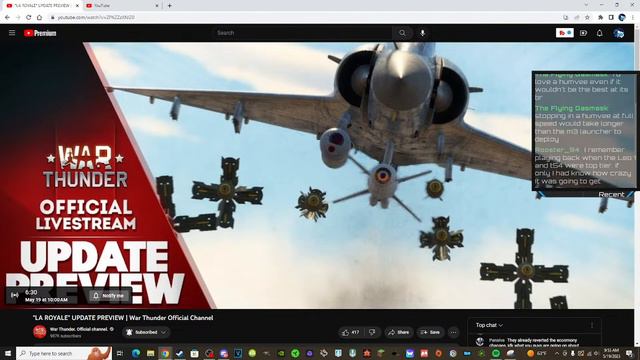640x360 pixels.
Task: Click the video title LA ROYALE UPDATE PREVIEW
Action: coord(123,318)
